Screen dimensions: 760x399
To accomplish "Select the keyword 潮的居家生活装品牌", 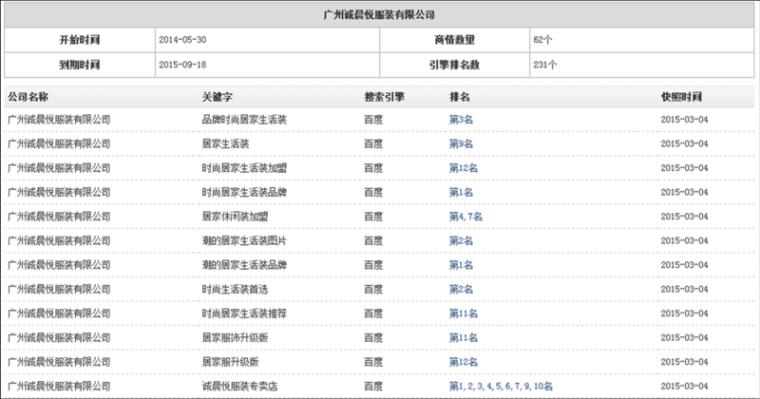I will pyautogui.click(x=244, y=265).
